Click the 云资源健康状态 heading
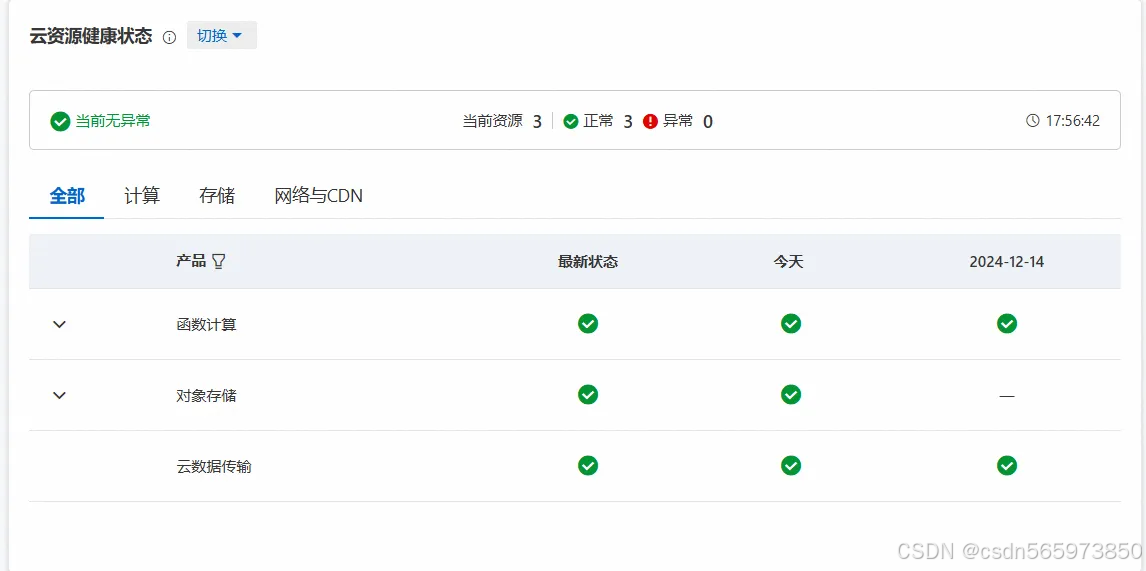The width and height of the screenshot is (1146, 571). [91, 36]
